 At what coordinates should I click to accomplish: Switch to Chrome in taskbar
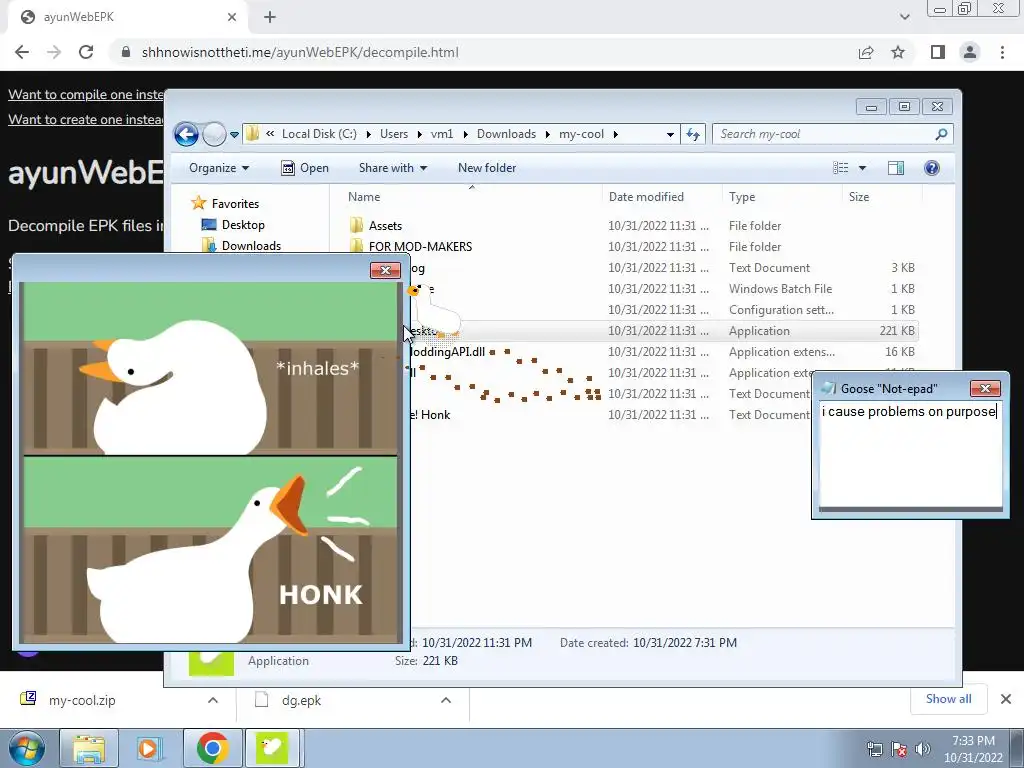(212, 748)
